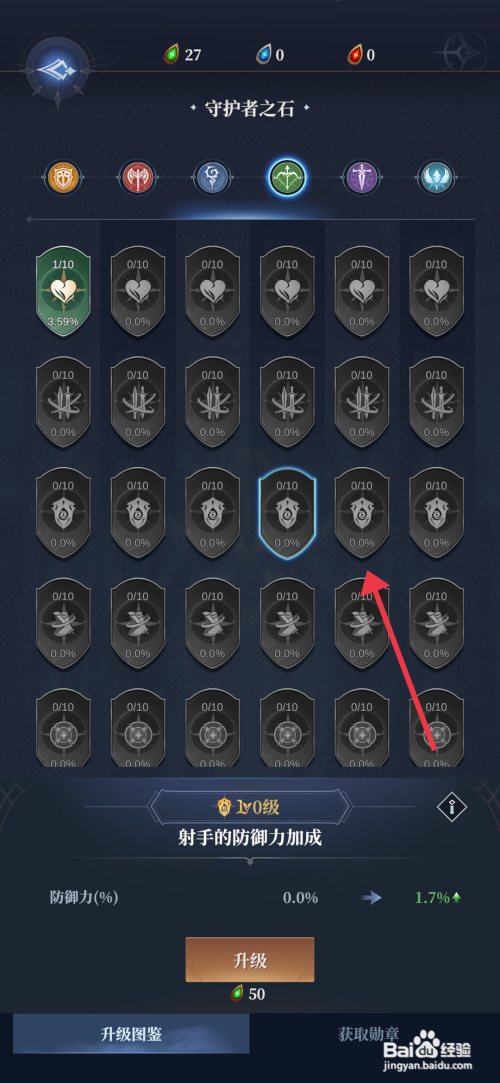Select the blue mage staff class icon
Image resolution: width=500 pixels, height=1083 pixels.
point(212,178)
